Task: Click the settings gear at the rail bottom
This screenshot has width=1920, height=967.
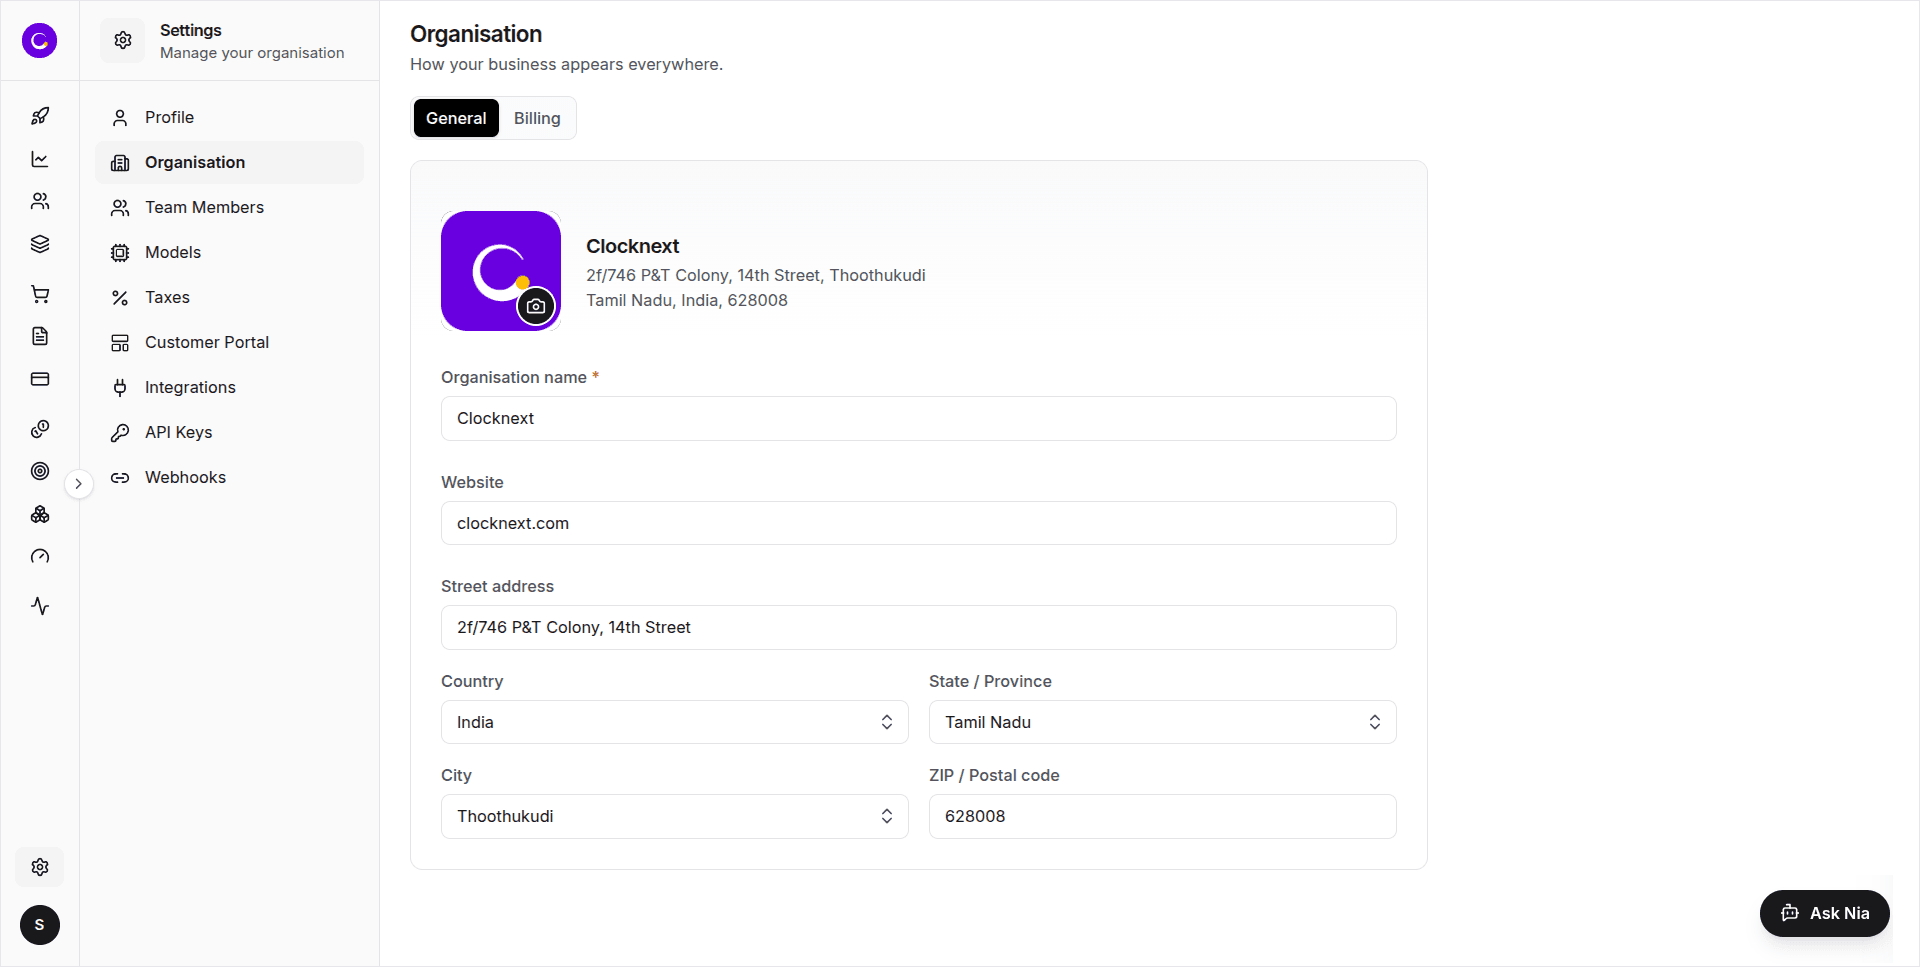Action: click(x=40, y=867)
